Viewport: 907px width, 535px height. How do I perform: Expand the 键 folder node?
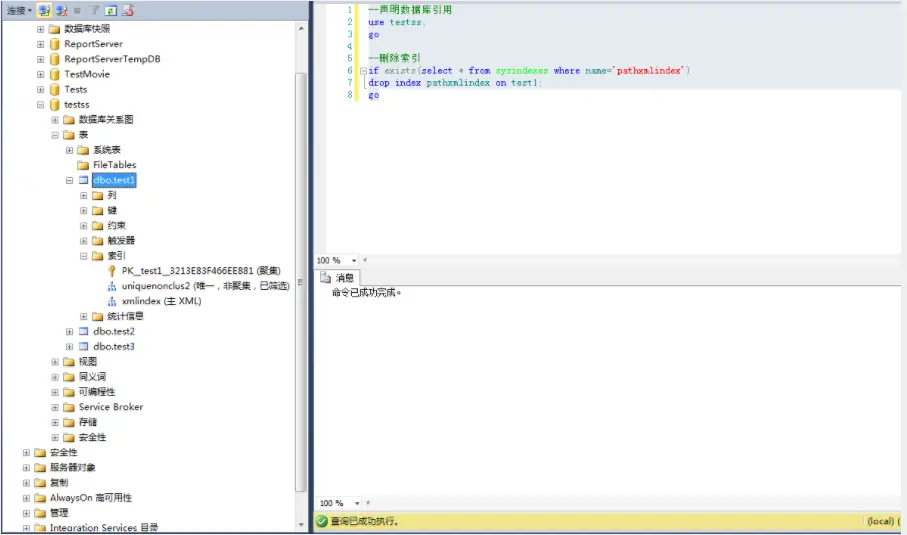point(83,211)
